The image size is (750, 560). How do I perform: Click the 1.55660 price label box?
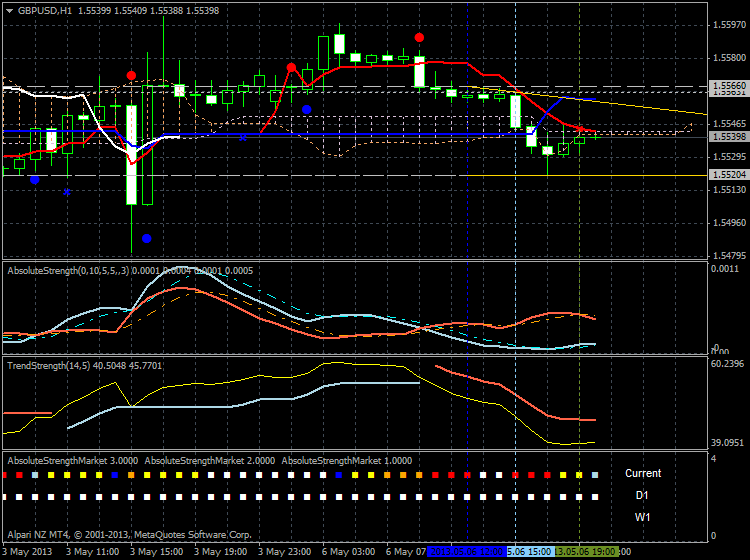[729, 86]
